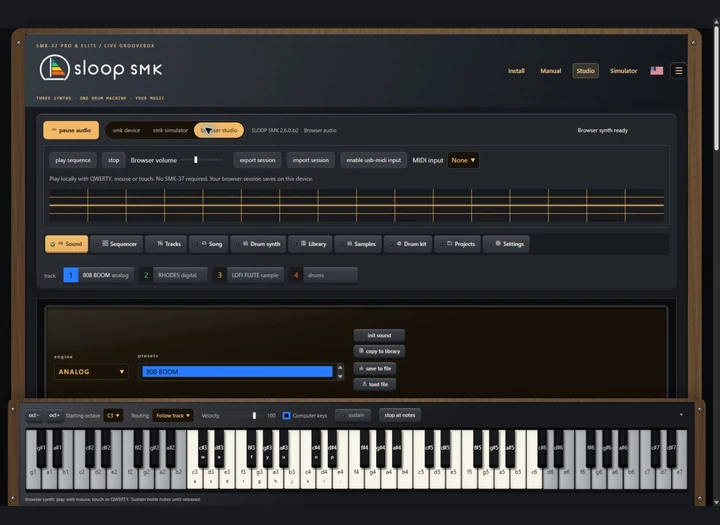720x525 pixels.
Task: Click the save to file button
Action: coord(375,368)
